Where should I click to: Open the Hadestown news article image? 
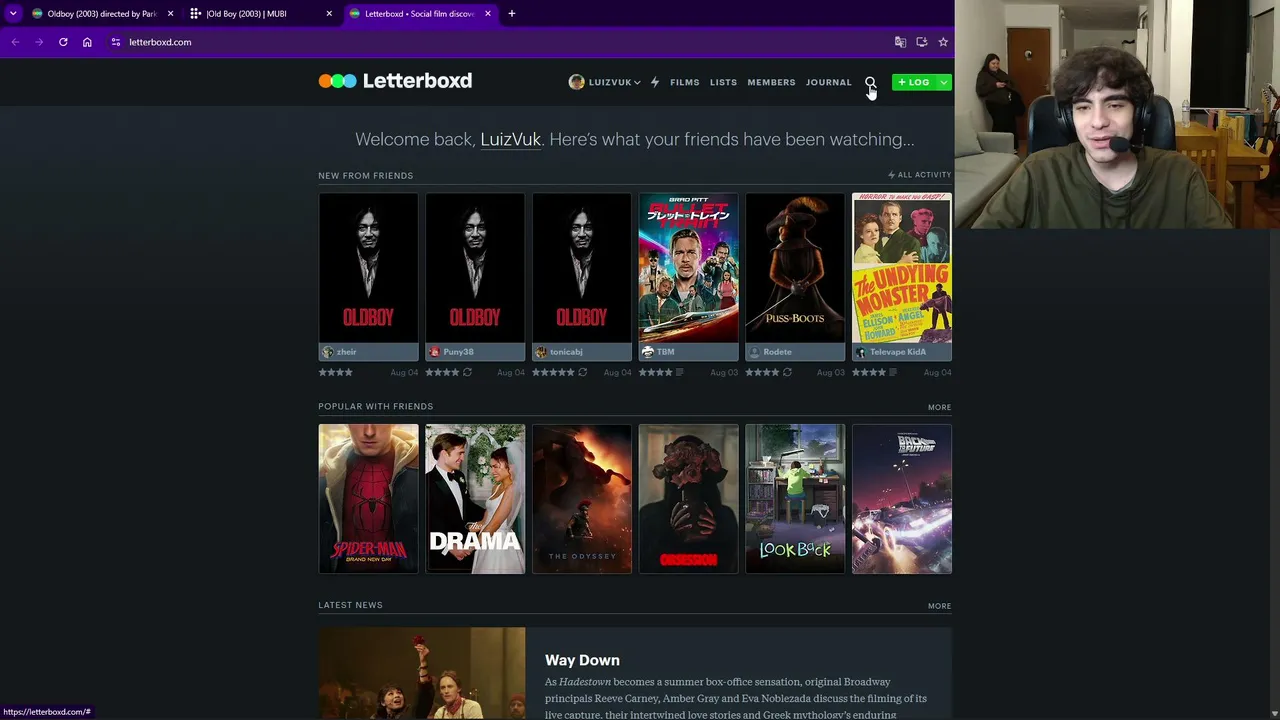tap(421, 673)
